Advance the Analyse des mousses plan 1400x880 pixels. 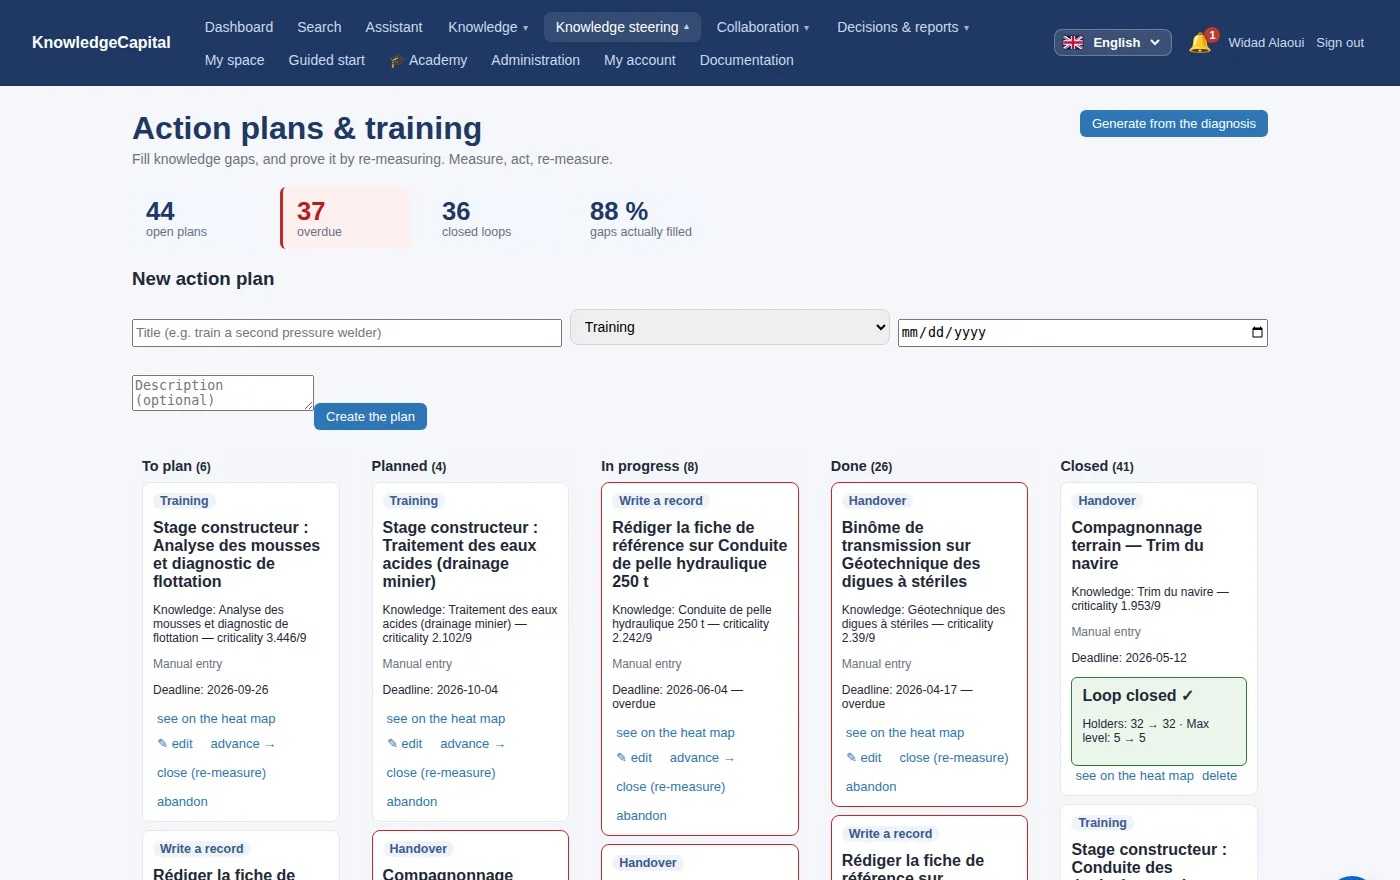243,744
